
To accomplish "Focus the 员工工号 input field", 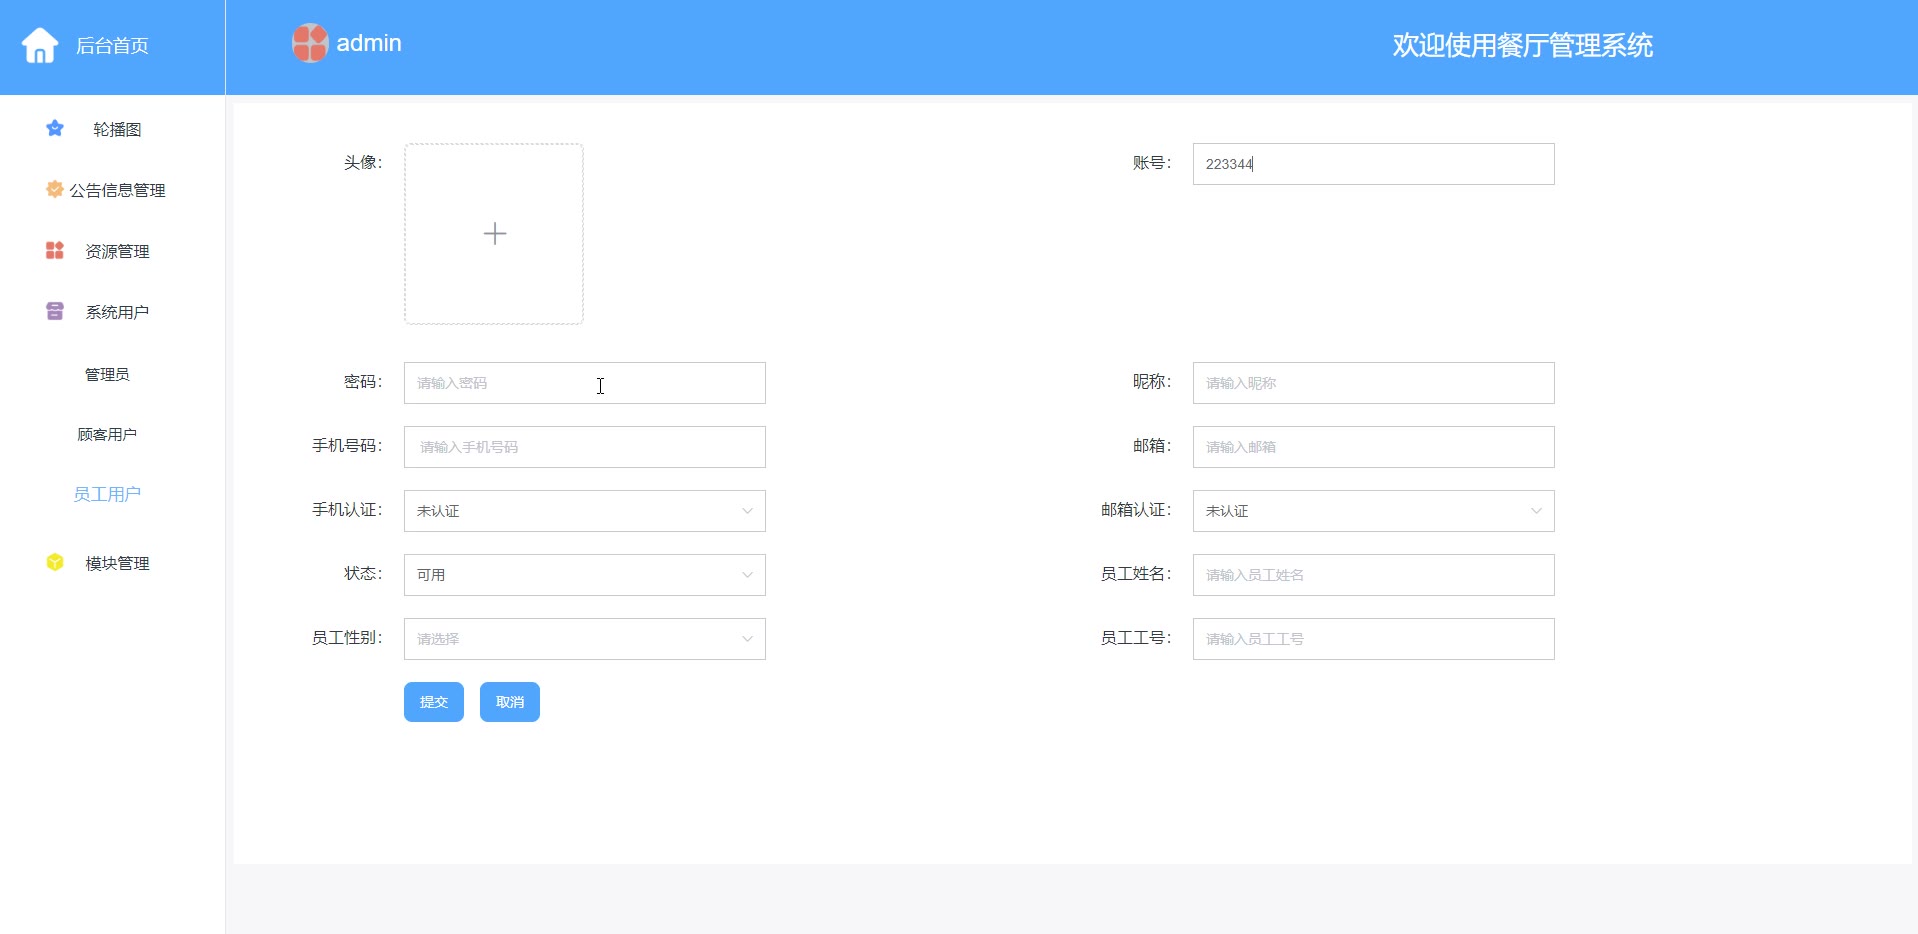I will pos(1374,639).
